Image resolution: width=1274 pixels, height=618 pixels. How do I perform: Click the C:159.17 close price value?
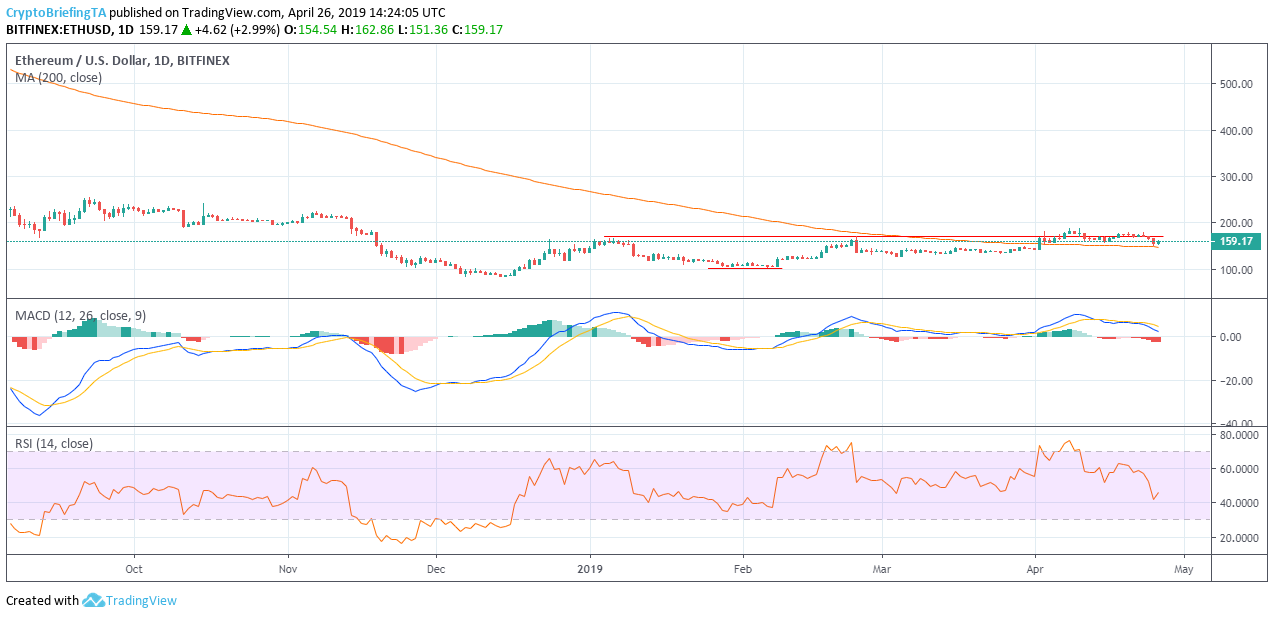(478, 30)
